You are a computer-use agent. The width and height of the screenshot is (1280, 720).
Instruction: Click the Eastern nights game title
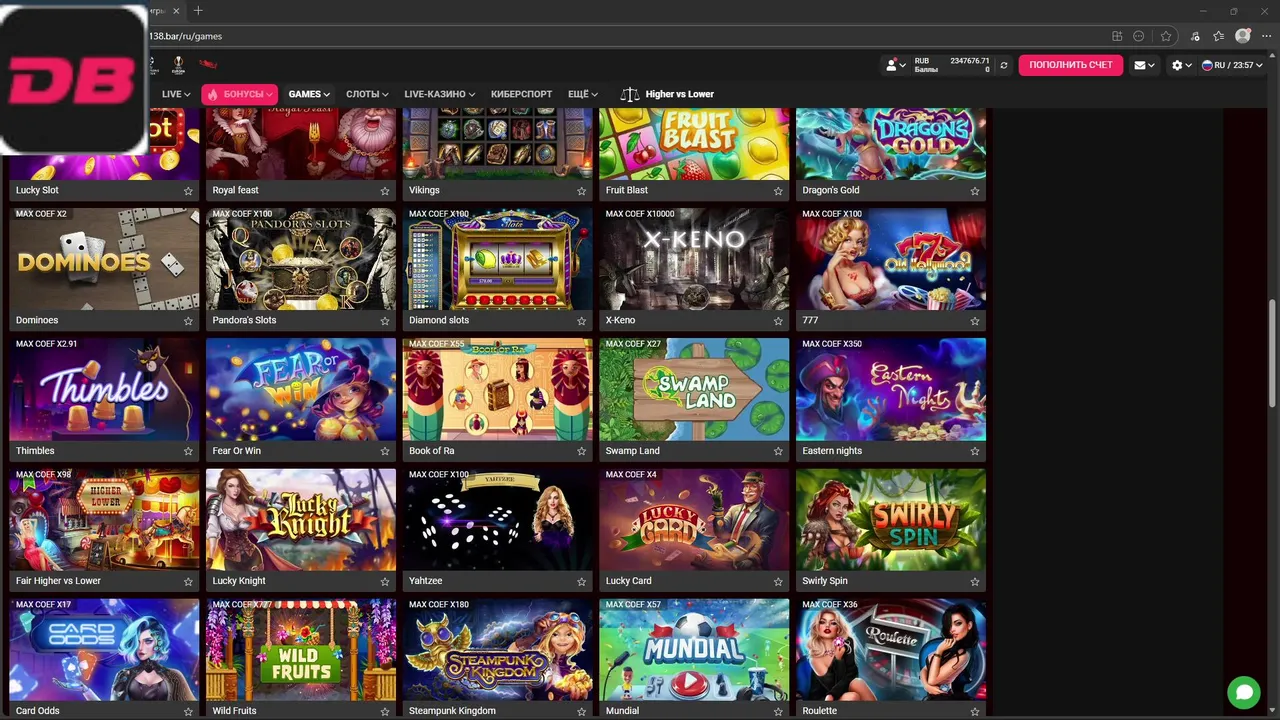click(832, 451)
